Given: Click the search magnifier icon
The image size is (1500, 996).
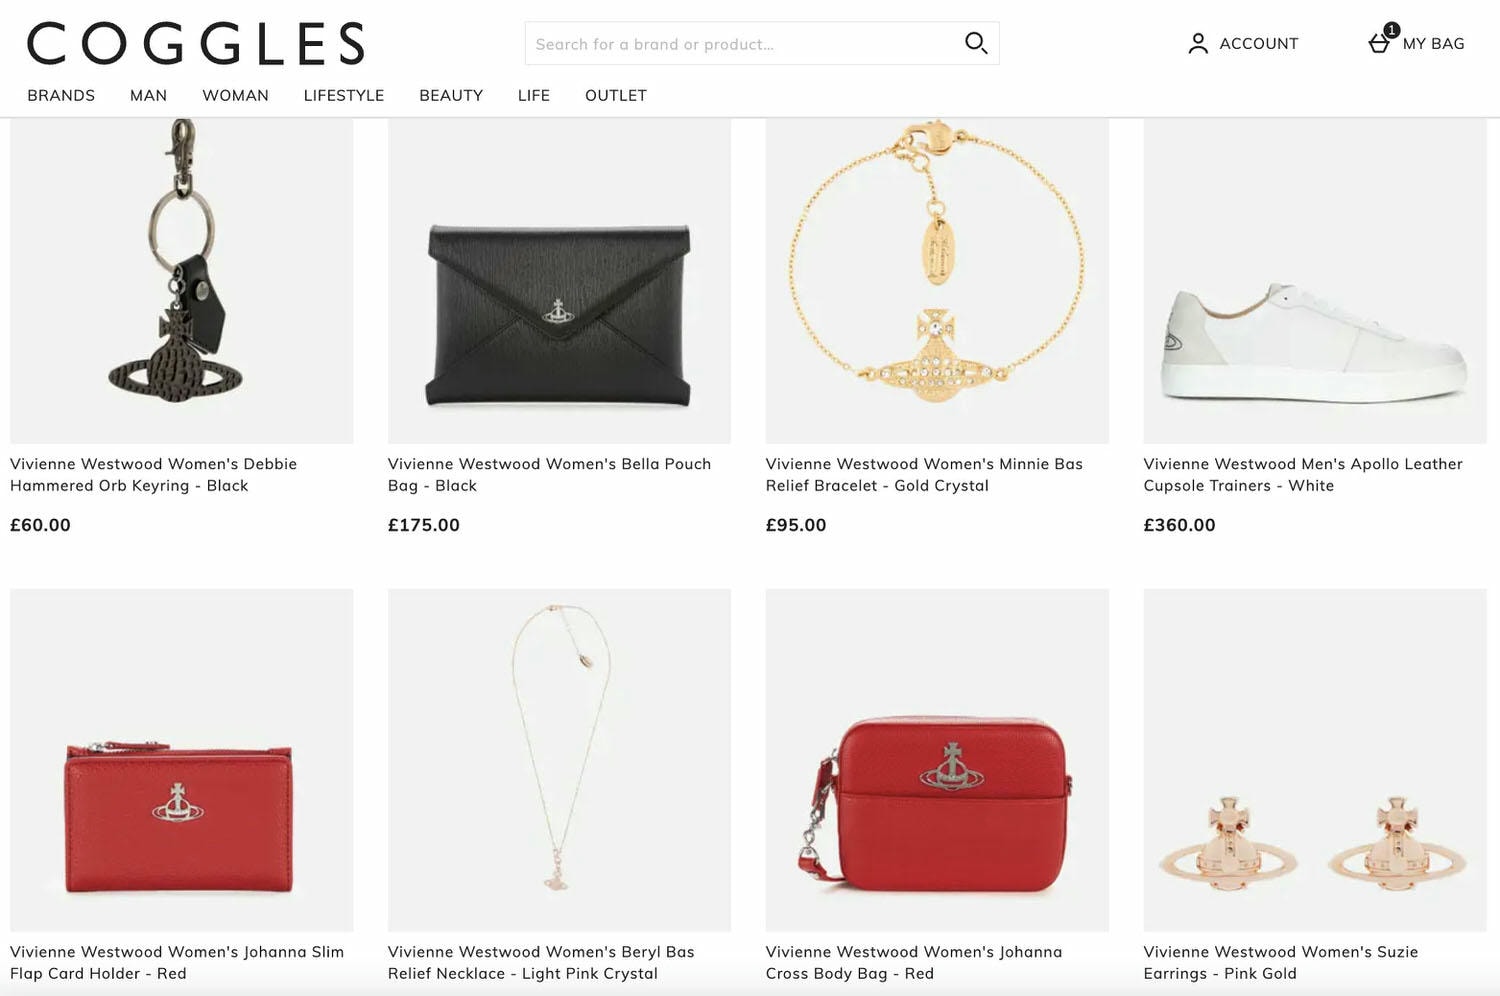Looking at the screenshot, I should (975, 43).
